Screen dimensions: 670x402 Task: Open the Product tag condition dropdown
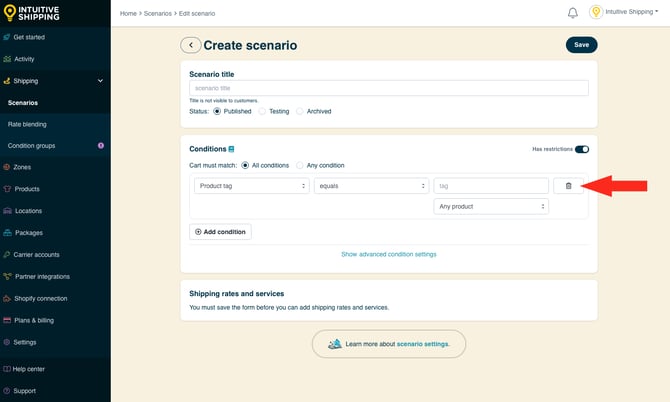[252, 186]
